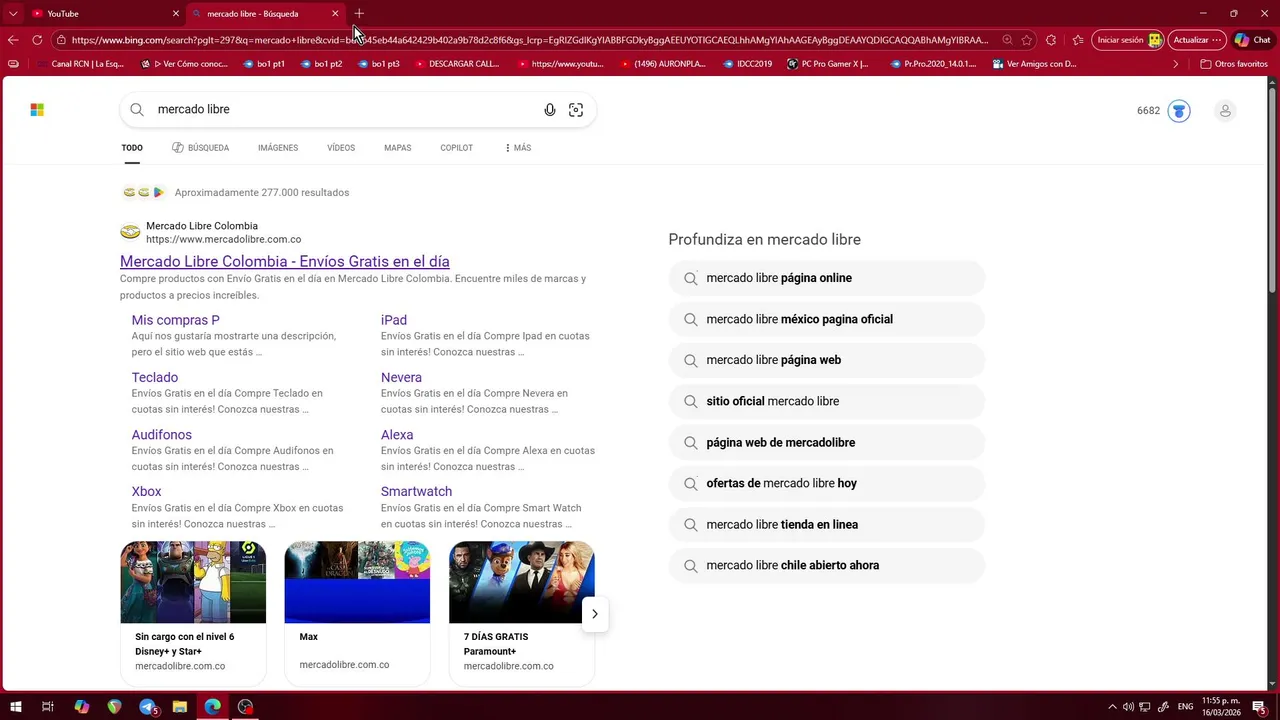This screenshot has height=720, width=1280.
Task: Click Iniciar sesión button
Action: pyautogui.click(x=1128, y=40)
